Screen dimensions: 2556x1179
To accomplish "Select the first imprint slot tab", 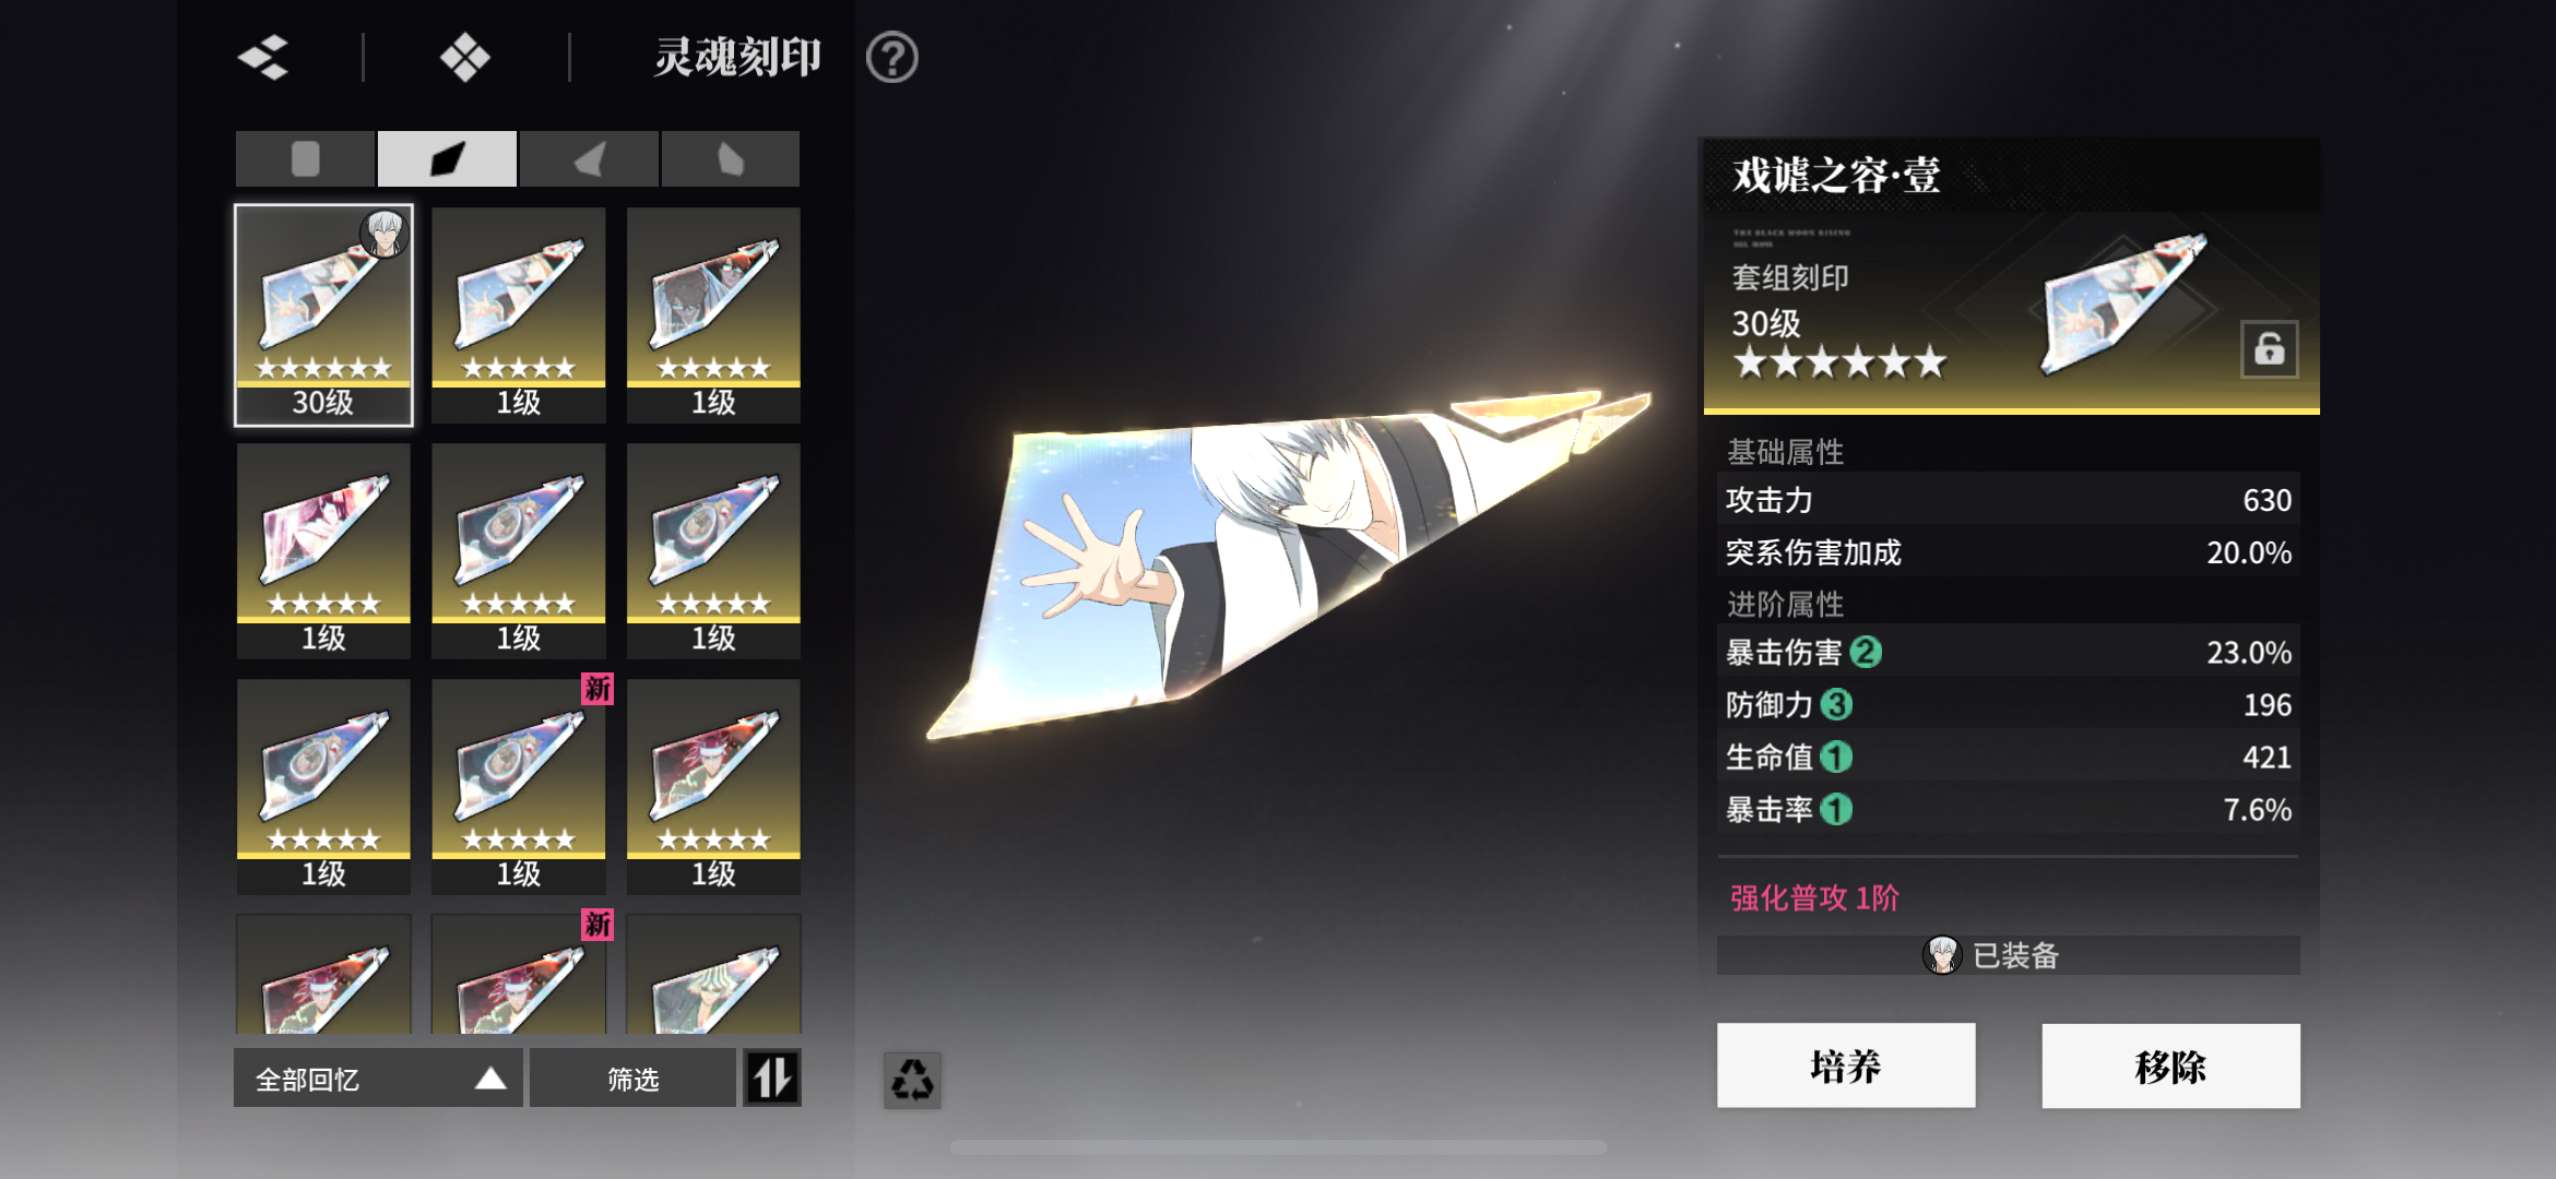I will pos(305,159).
